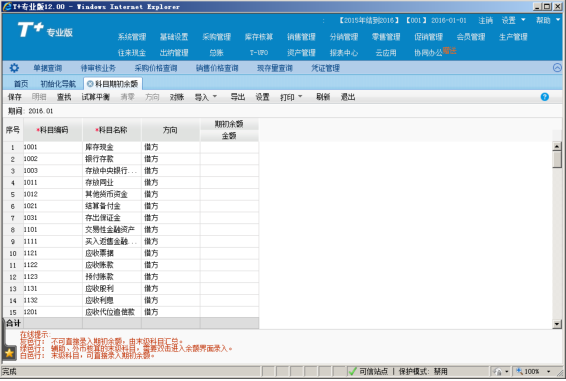Click the vertical scrollbar thumb
566x381 pixels.
(x=557, y=159)
